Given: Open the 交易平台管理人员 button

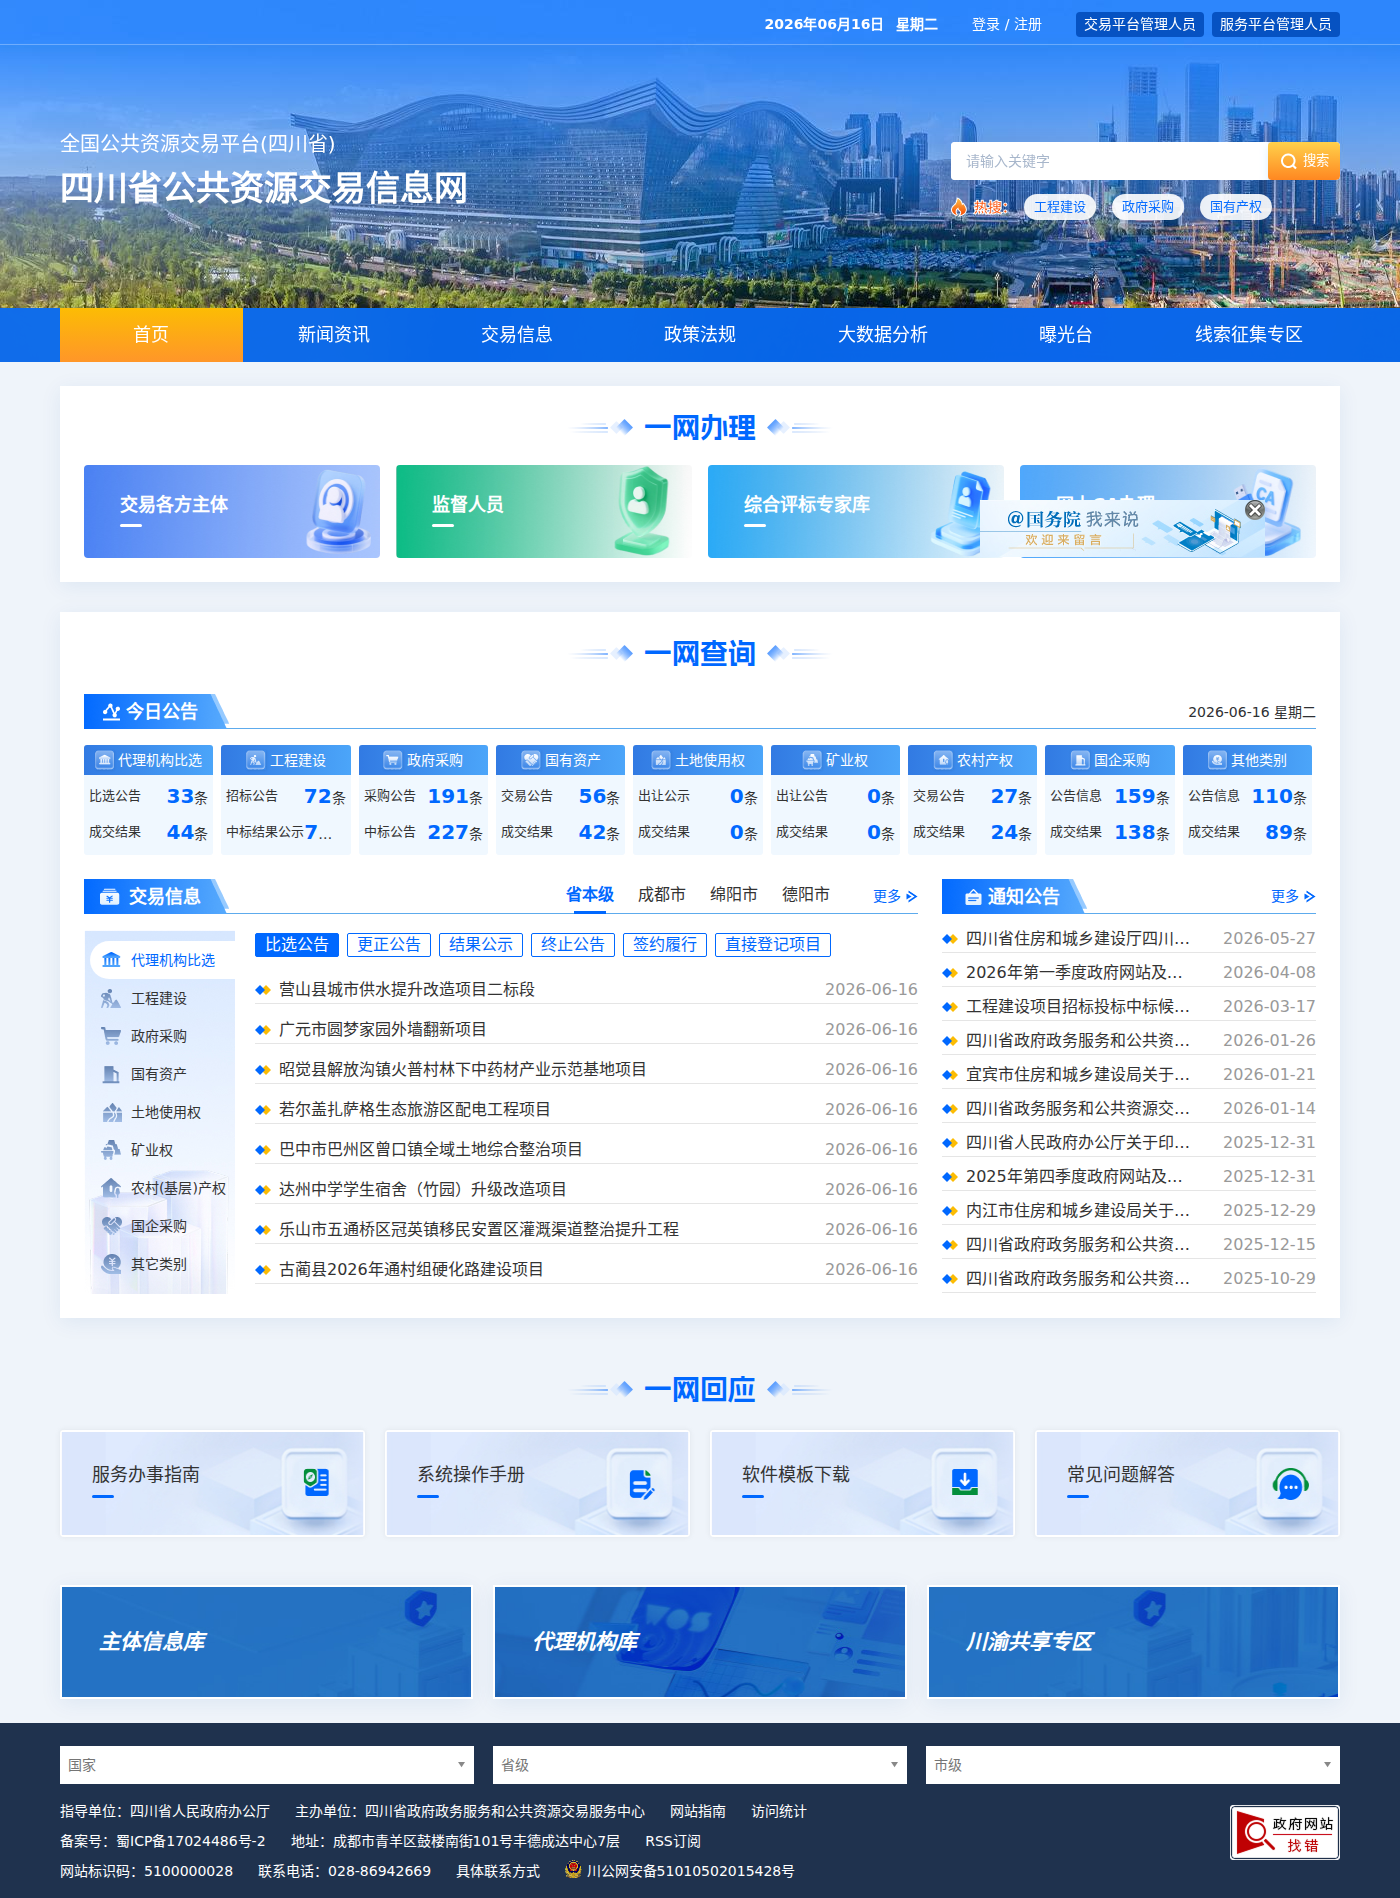Looking at the screenshot, I should pos(1140,24).
